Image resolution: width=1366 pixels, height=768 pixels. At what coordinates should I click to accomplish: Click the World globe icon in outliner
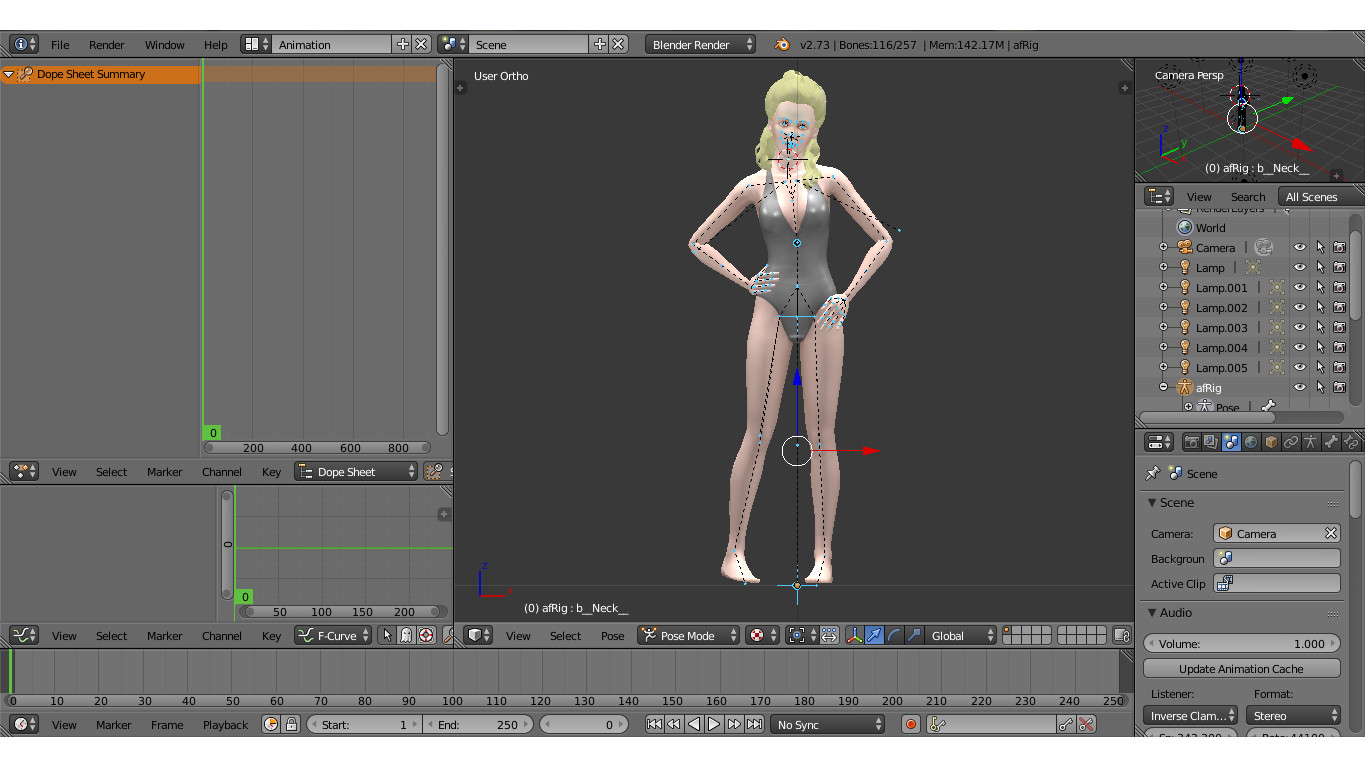point(1185,227)
